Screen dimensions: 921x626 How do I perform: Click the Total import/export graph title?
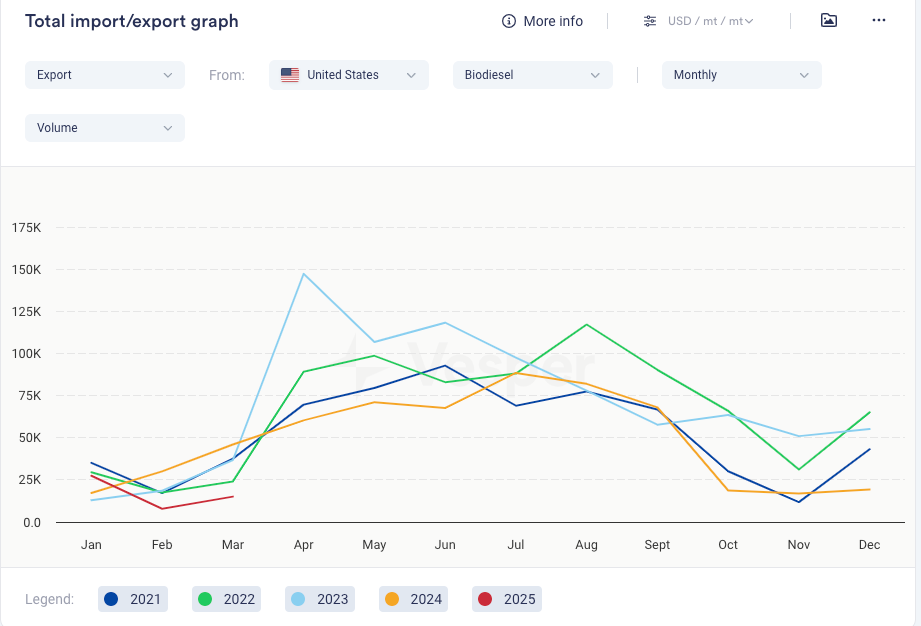(131, 21)
